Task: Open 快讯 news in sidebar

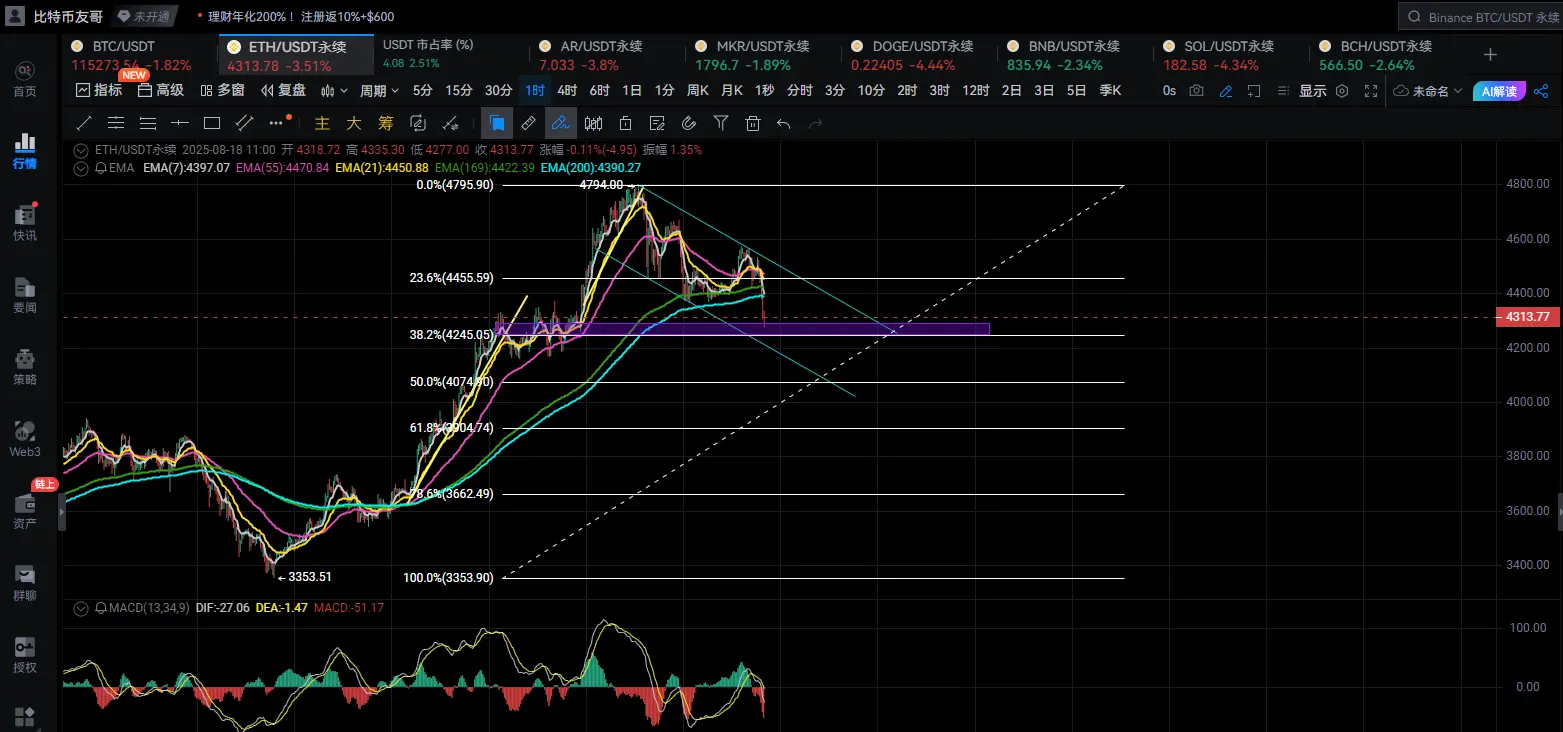Action: [x=24, y=223]
